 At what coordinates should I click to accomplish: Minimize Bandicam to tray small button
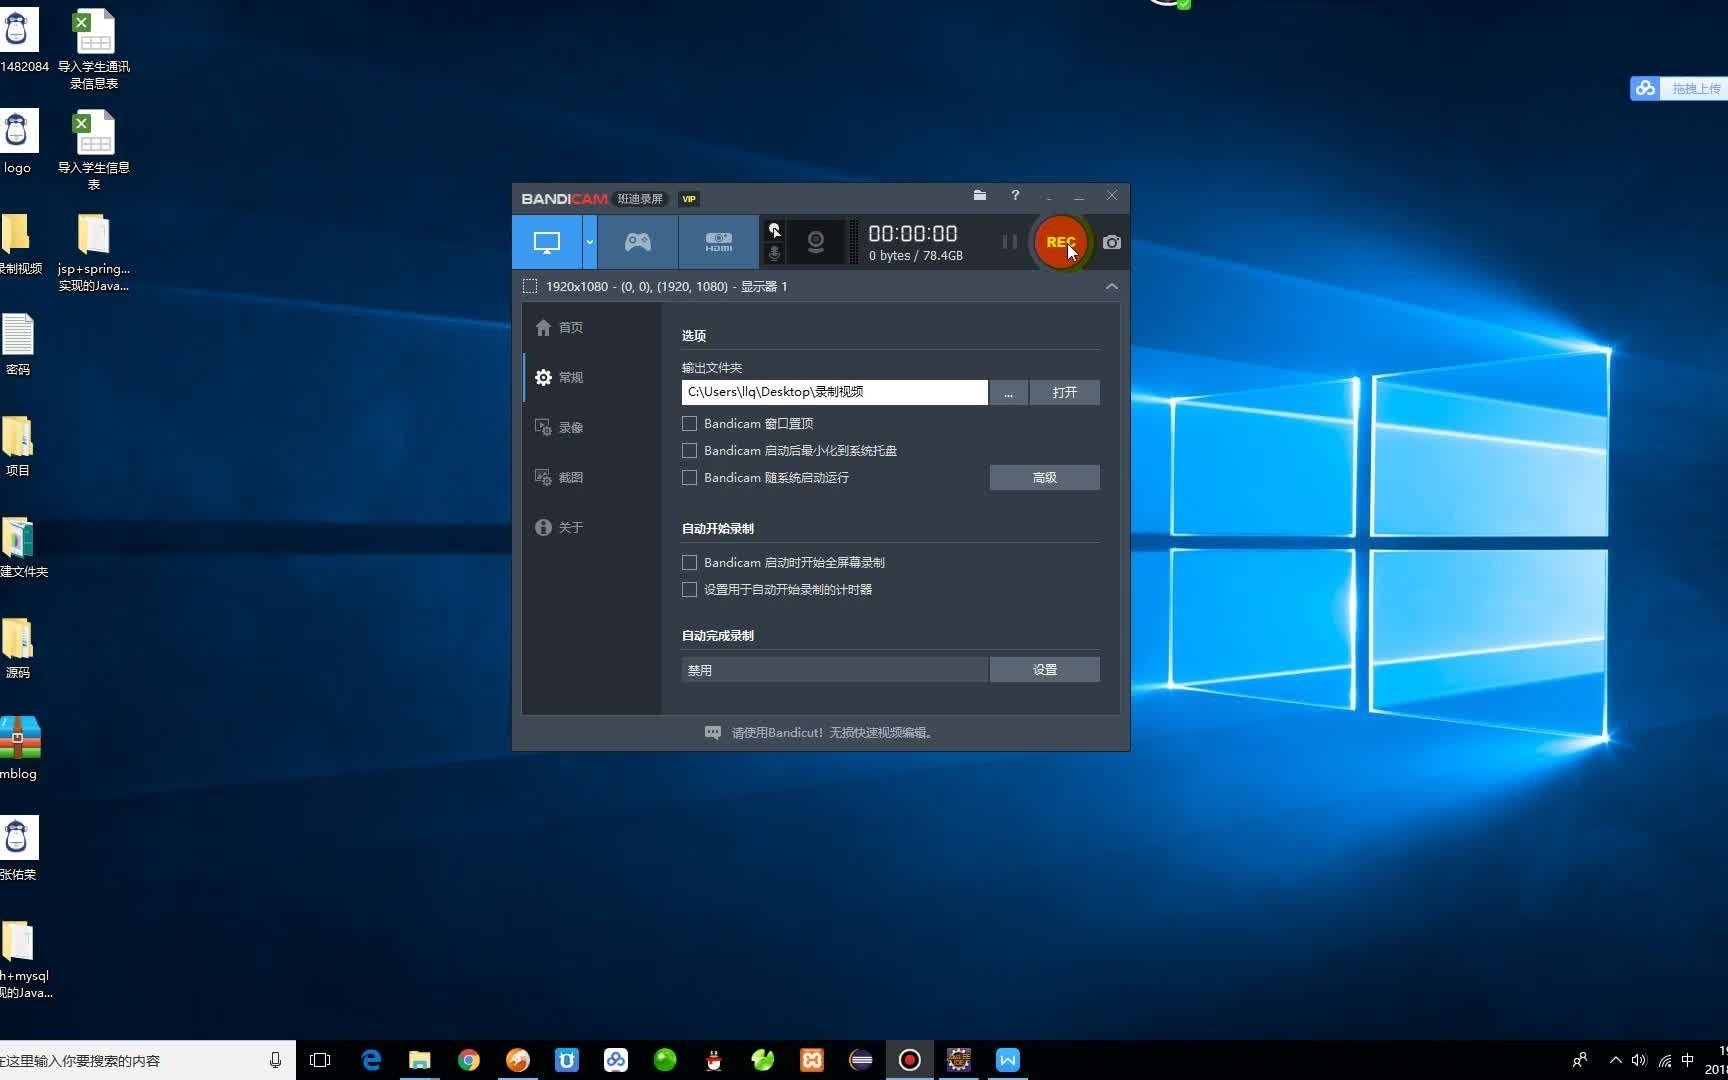(x=1048, y=197)
